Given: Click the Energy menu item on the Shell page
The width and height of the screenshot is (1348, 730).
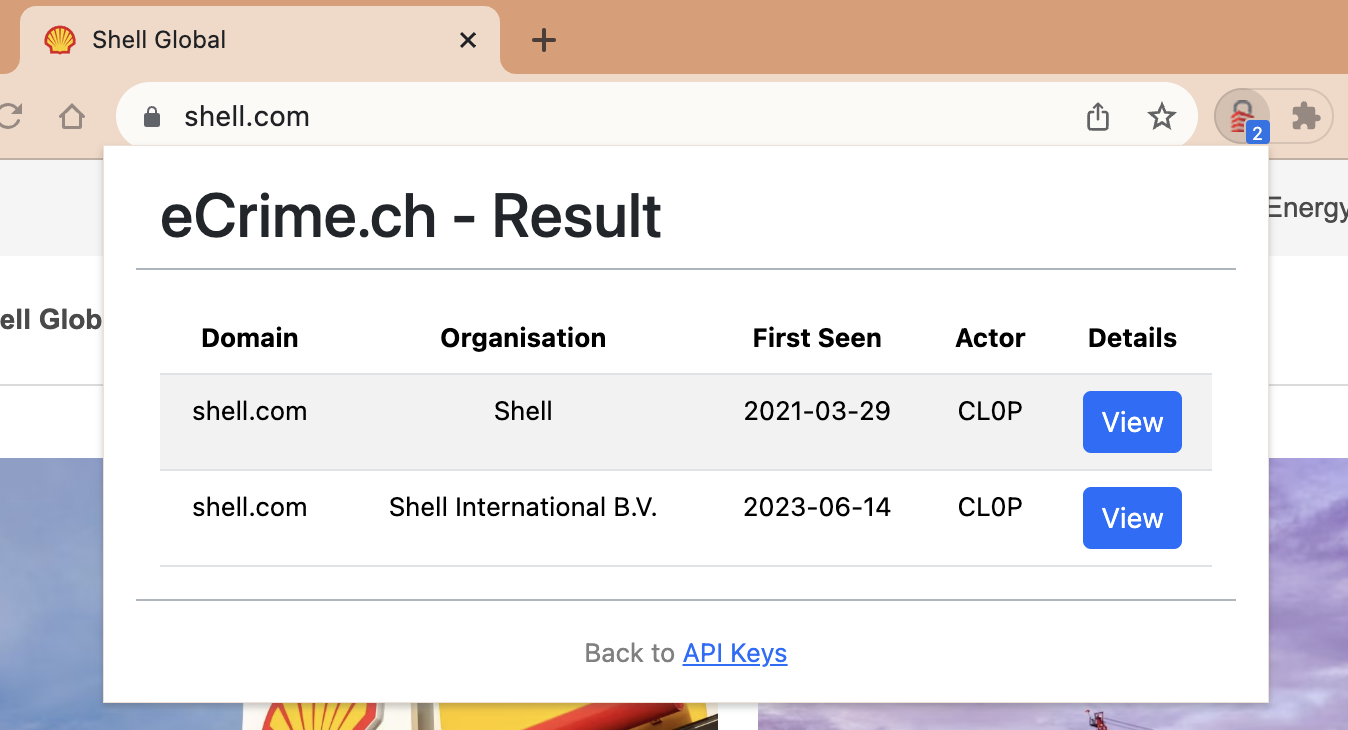Looking at the screenshot, I should 1307,208.
